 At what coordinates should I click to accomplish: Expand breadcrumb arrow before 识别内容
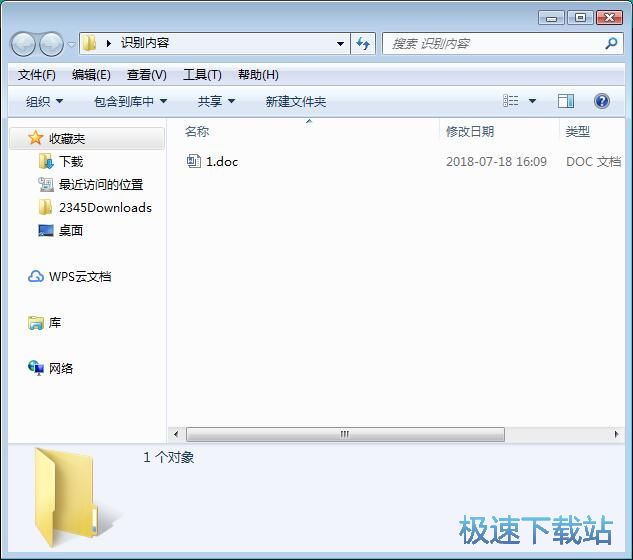[x=108, y=43]
